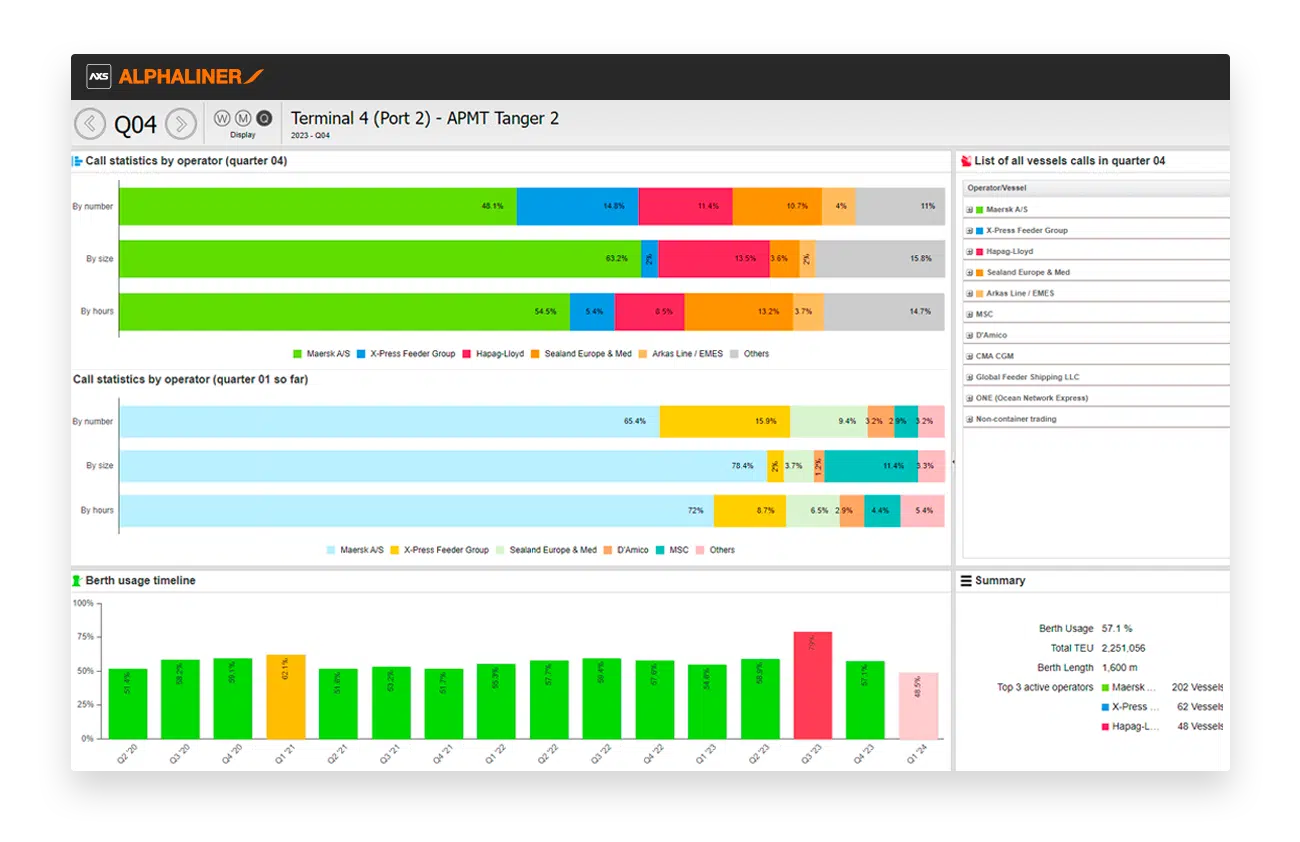This screenshot has height=842, width=1300.
Task: Click the Q2 '20 berth usage bar
Action: point(128,704)
